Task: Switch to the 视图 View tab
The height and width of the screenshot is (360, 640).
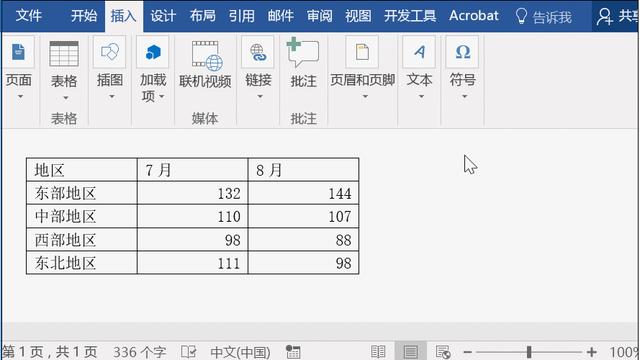Action: pos(358,16)
